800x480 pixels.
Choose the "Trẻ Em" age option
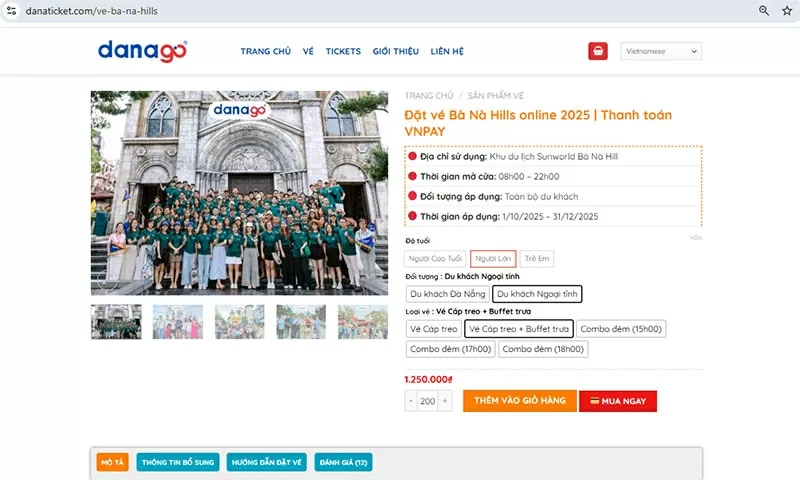[x=537, y=259]
